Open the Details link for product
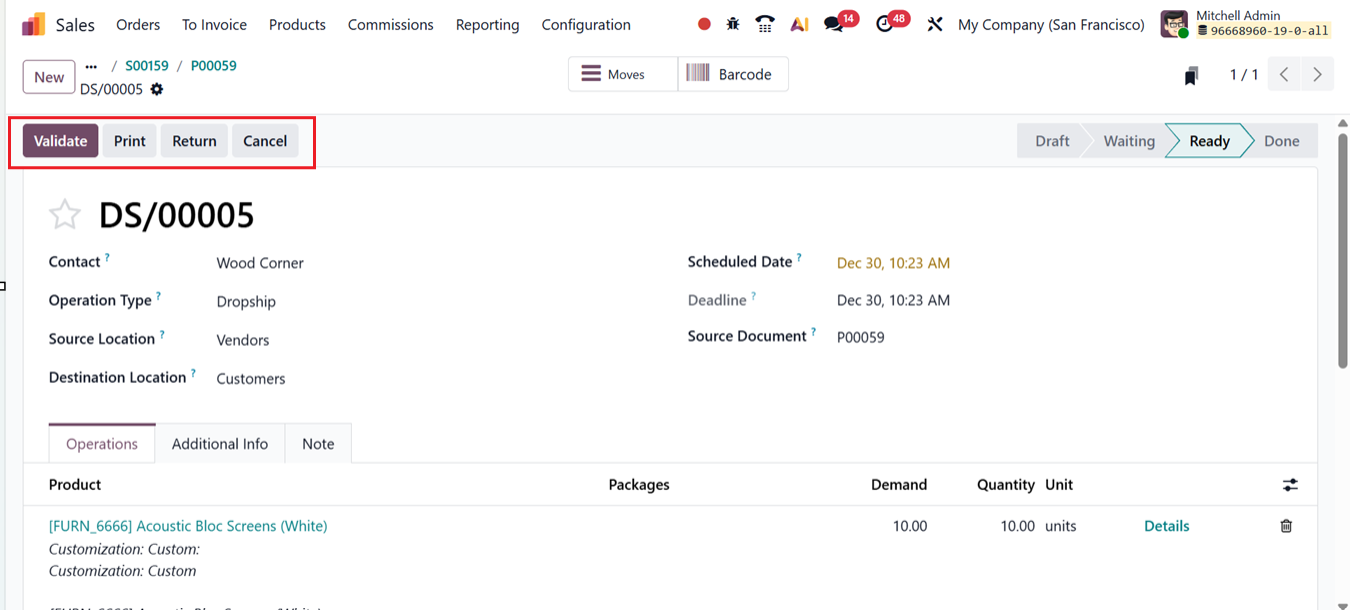 point(1166,526)
